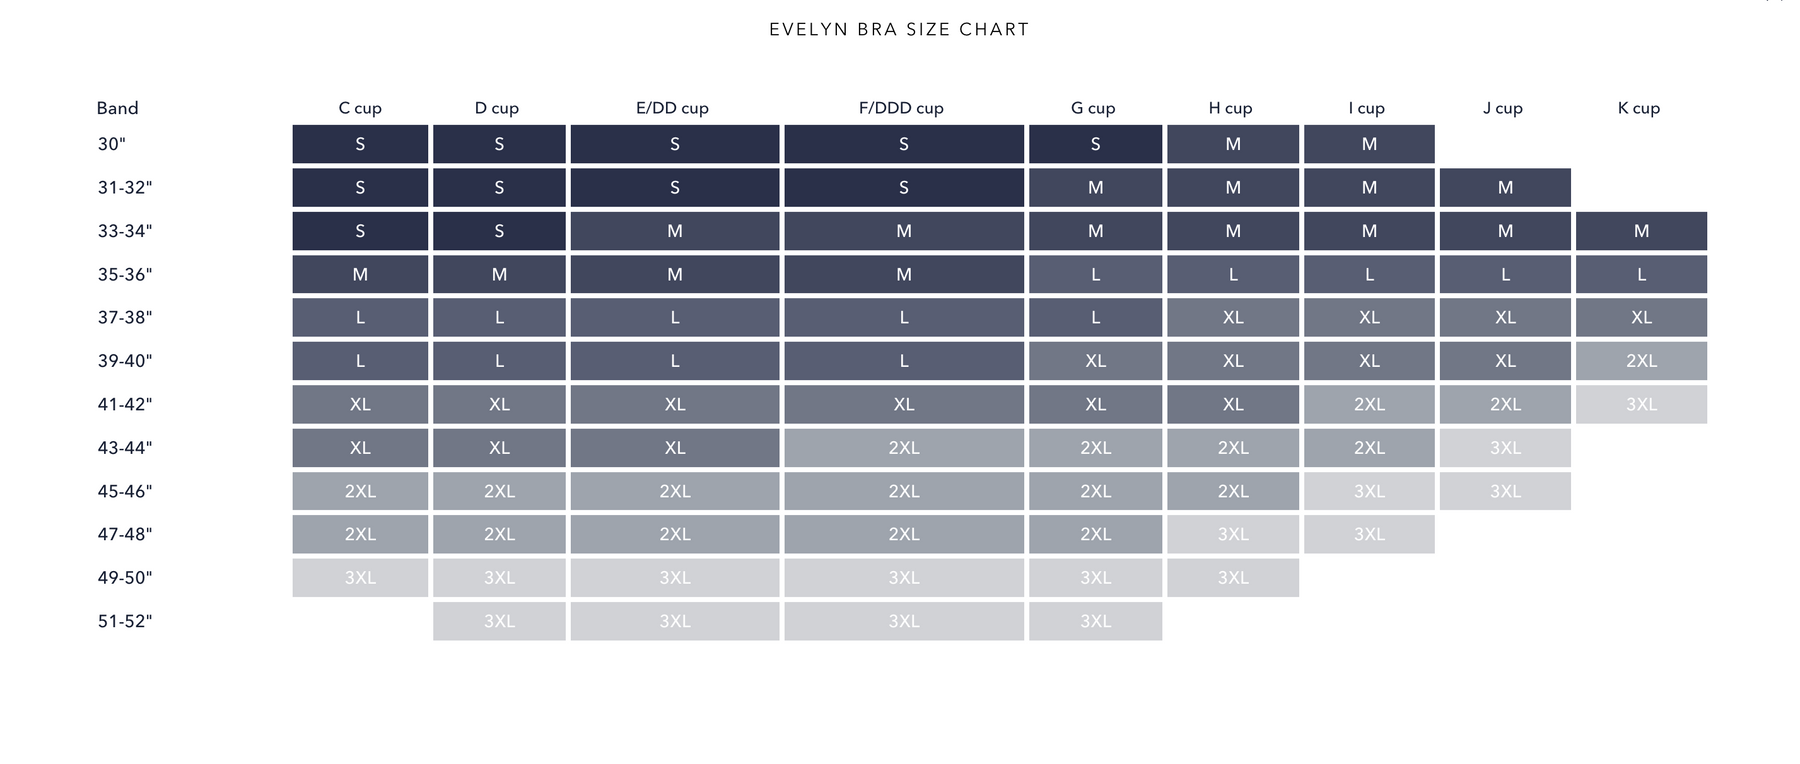Click the S cell for 30" band C cup
Screen dimensions: 1800x764
coord(360,144)
